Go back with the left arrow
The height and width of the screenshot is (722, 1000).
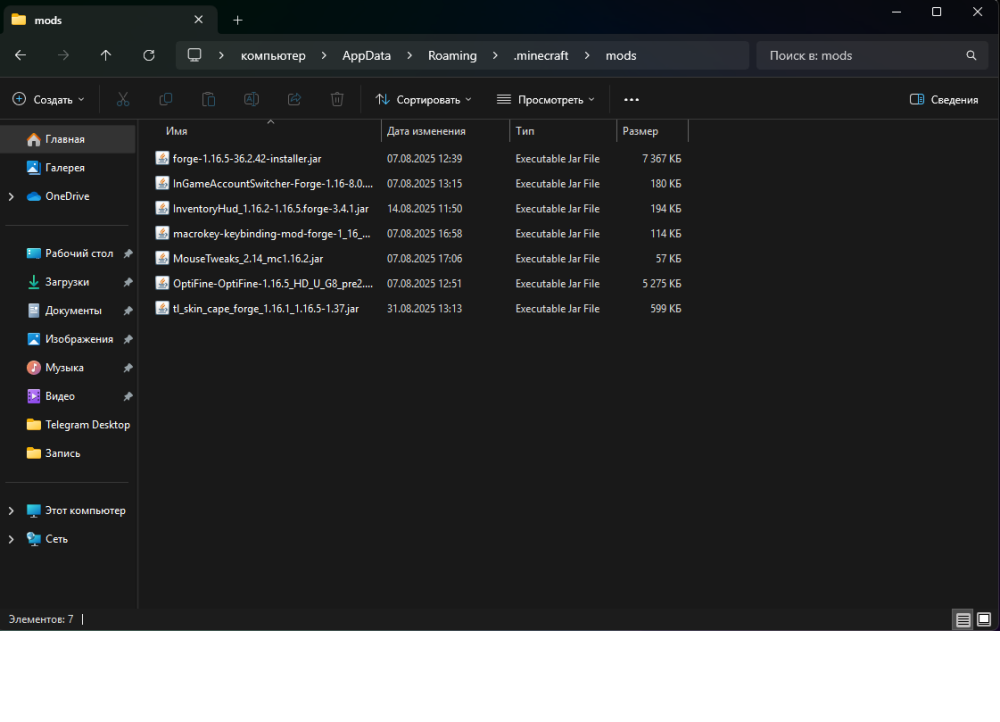coord(20,55)
